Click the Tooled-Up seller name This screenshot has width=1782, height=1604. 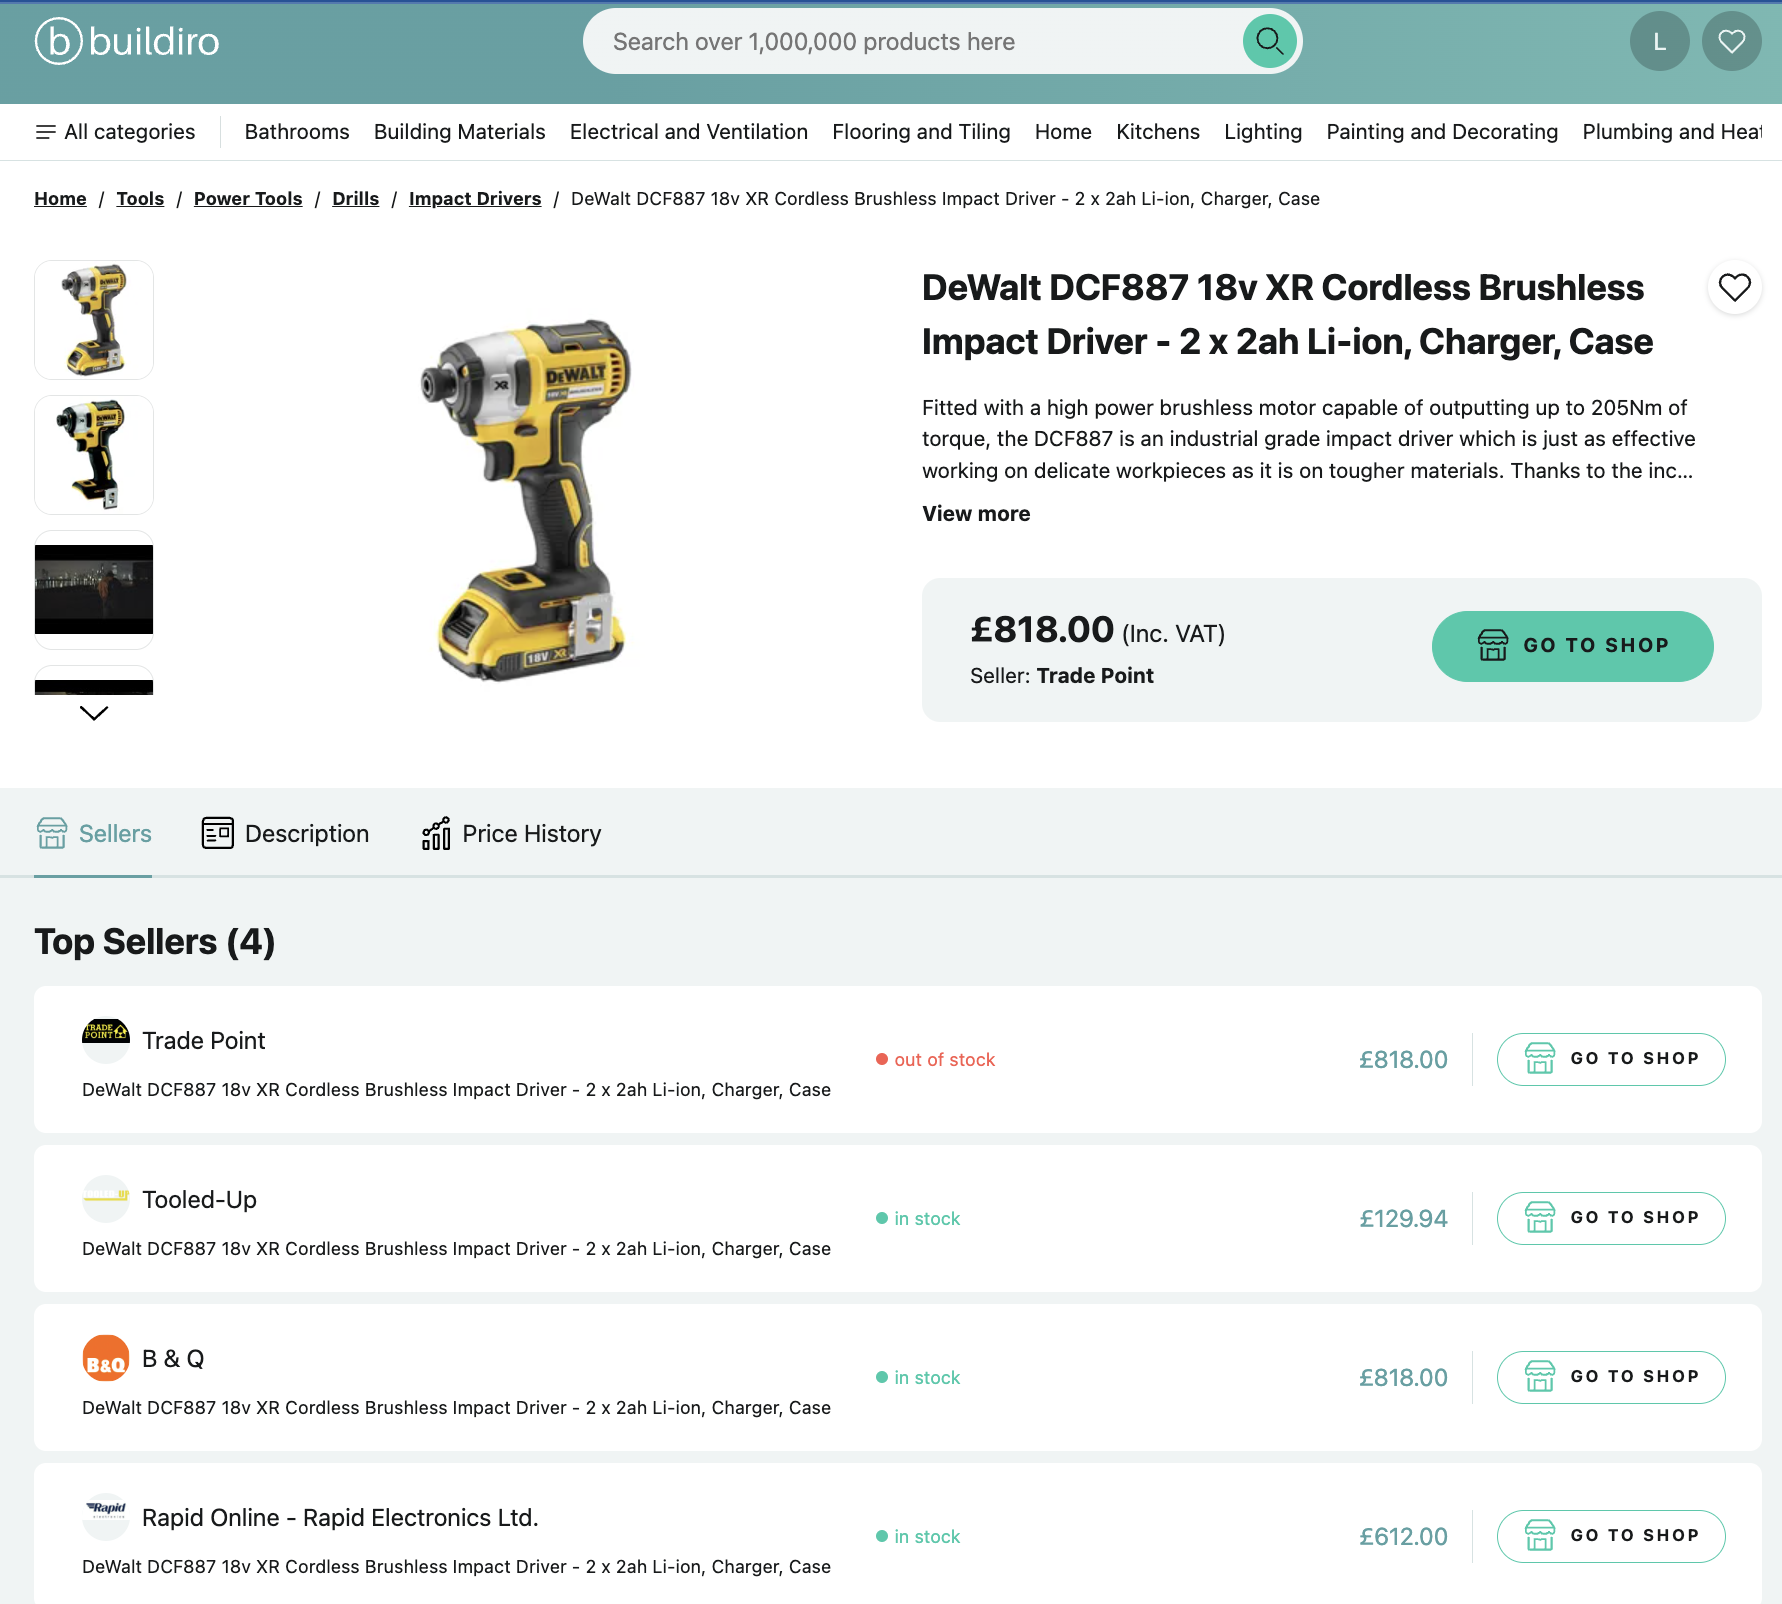pos(199,1200)
